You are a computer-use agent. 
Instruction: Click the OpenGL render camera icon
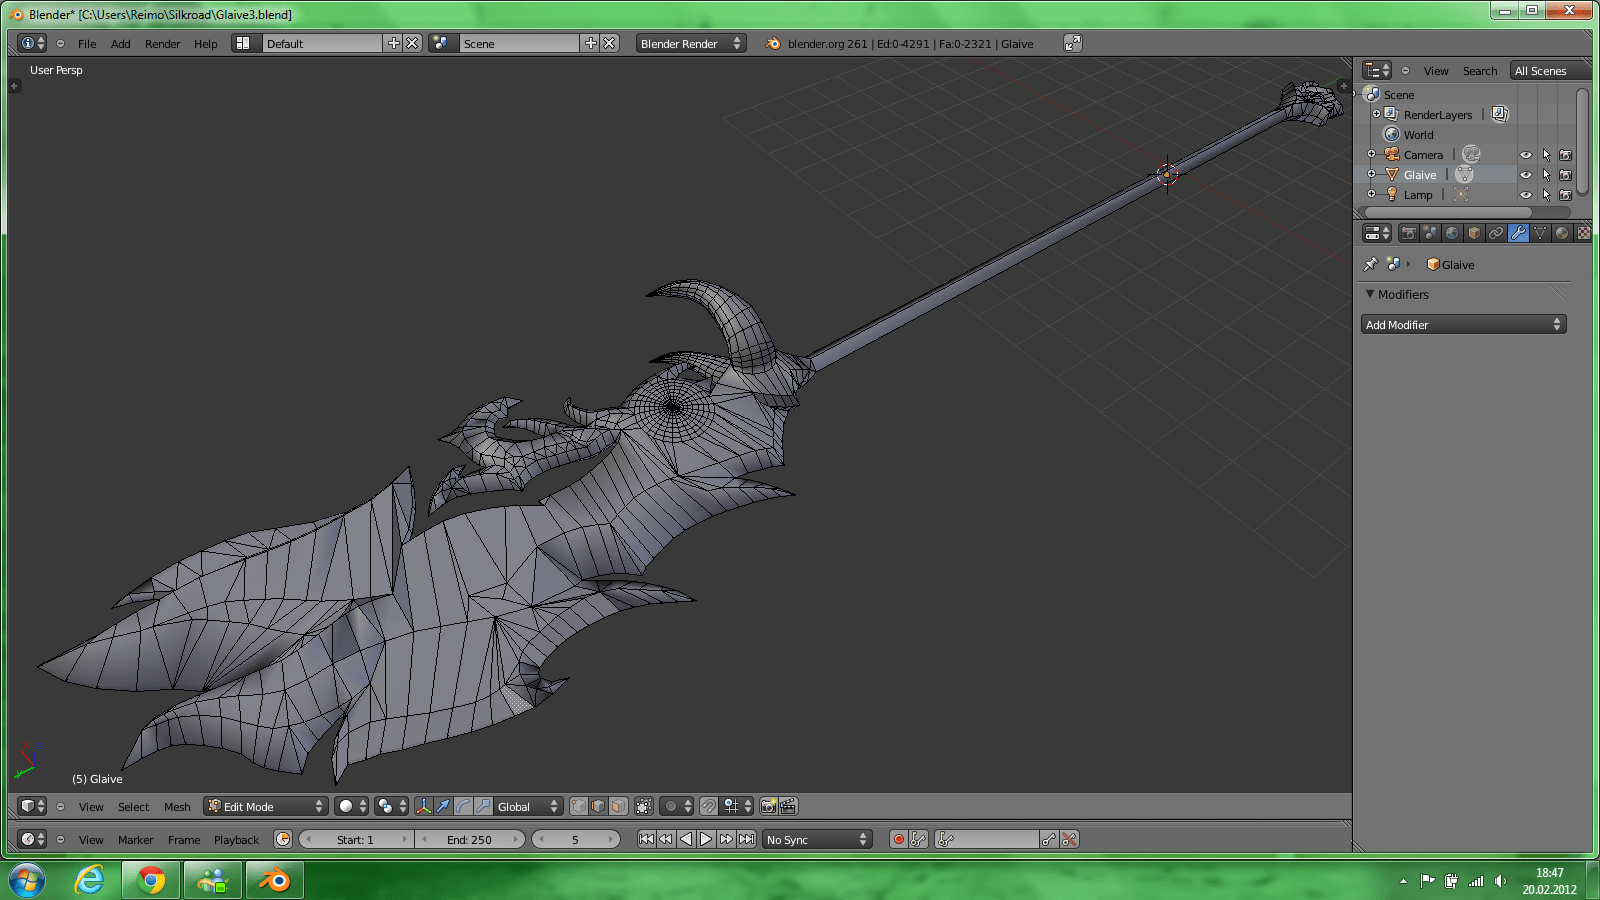click(768, 806)
